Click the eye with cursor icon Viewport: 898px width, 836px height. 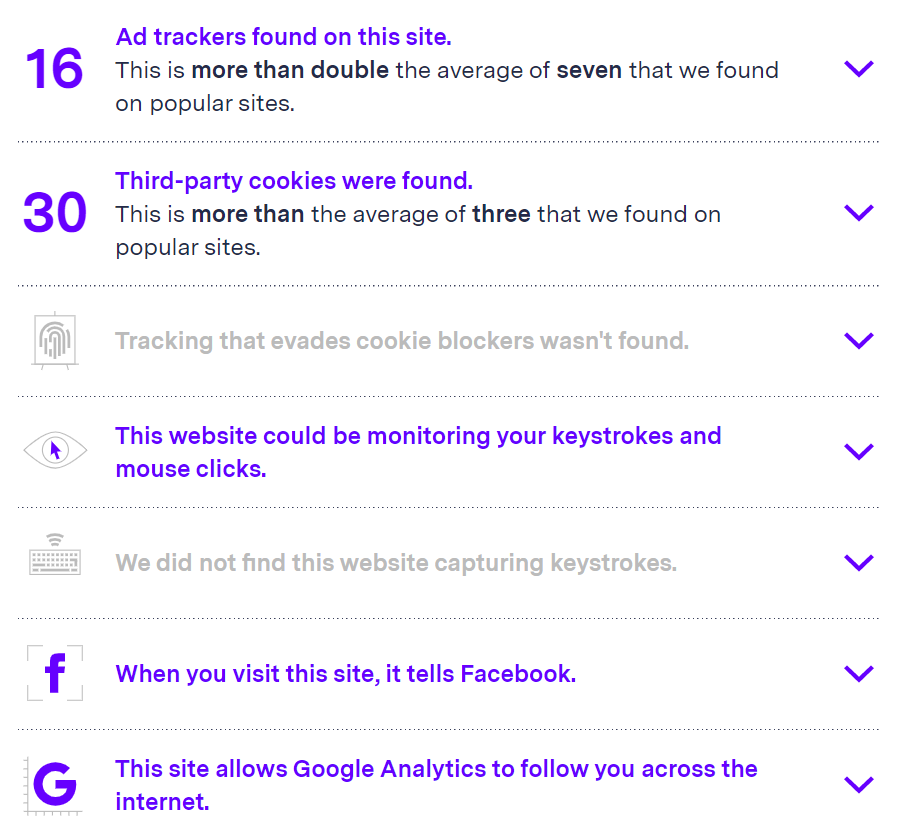pyautogui.click(x=55, y=451)
